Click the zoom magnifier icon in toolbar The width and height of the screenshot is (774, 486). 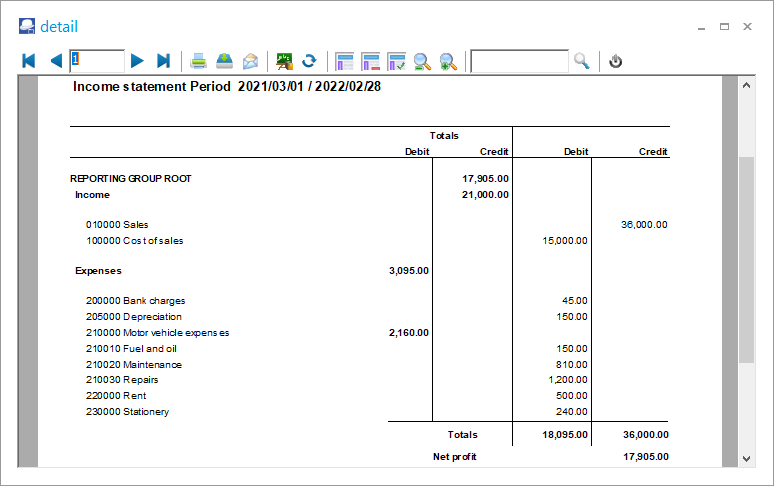(x=422, y=61)
